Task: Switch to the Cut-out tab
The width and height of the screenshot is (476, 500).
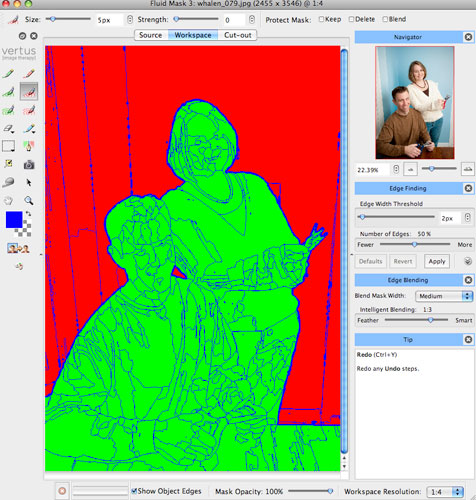Action: 237,35
